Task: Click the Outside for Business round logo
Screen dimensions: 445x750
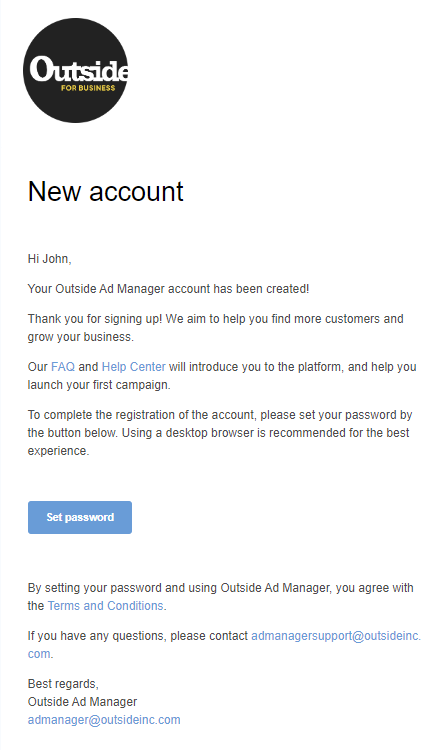Action: tap(76, 70)
